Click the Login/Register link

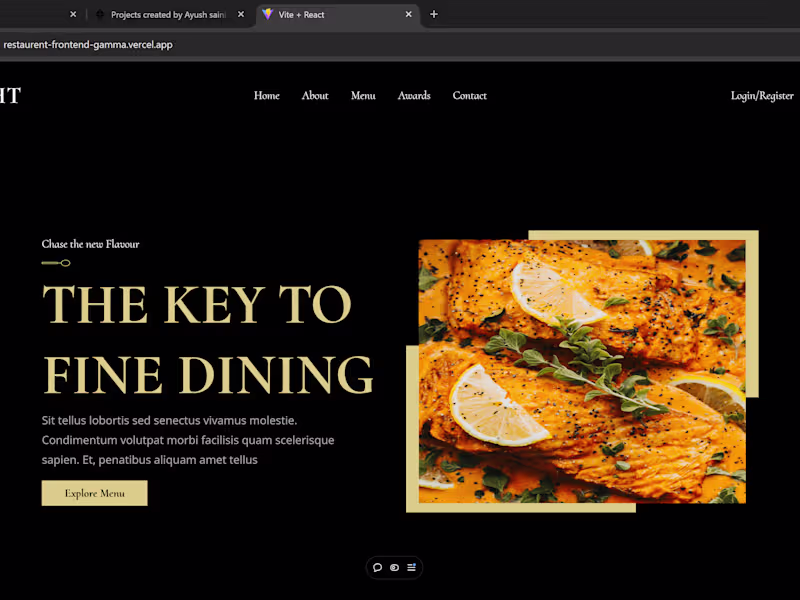(762, 96)
